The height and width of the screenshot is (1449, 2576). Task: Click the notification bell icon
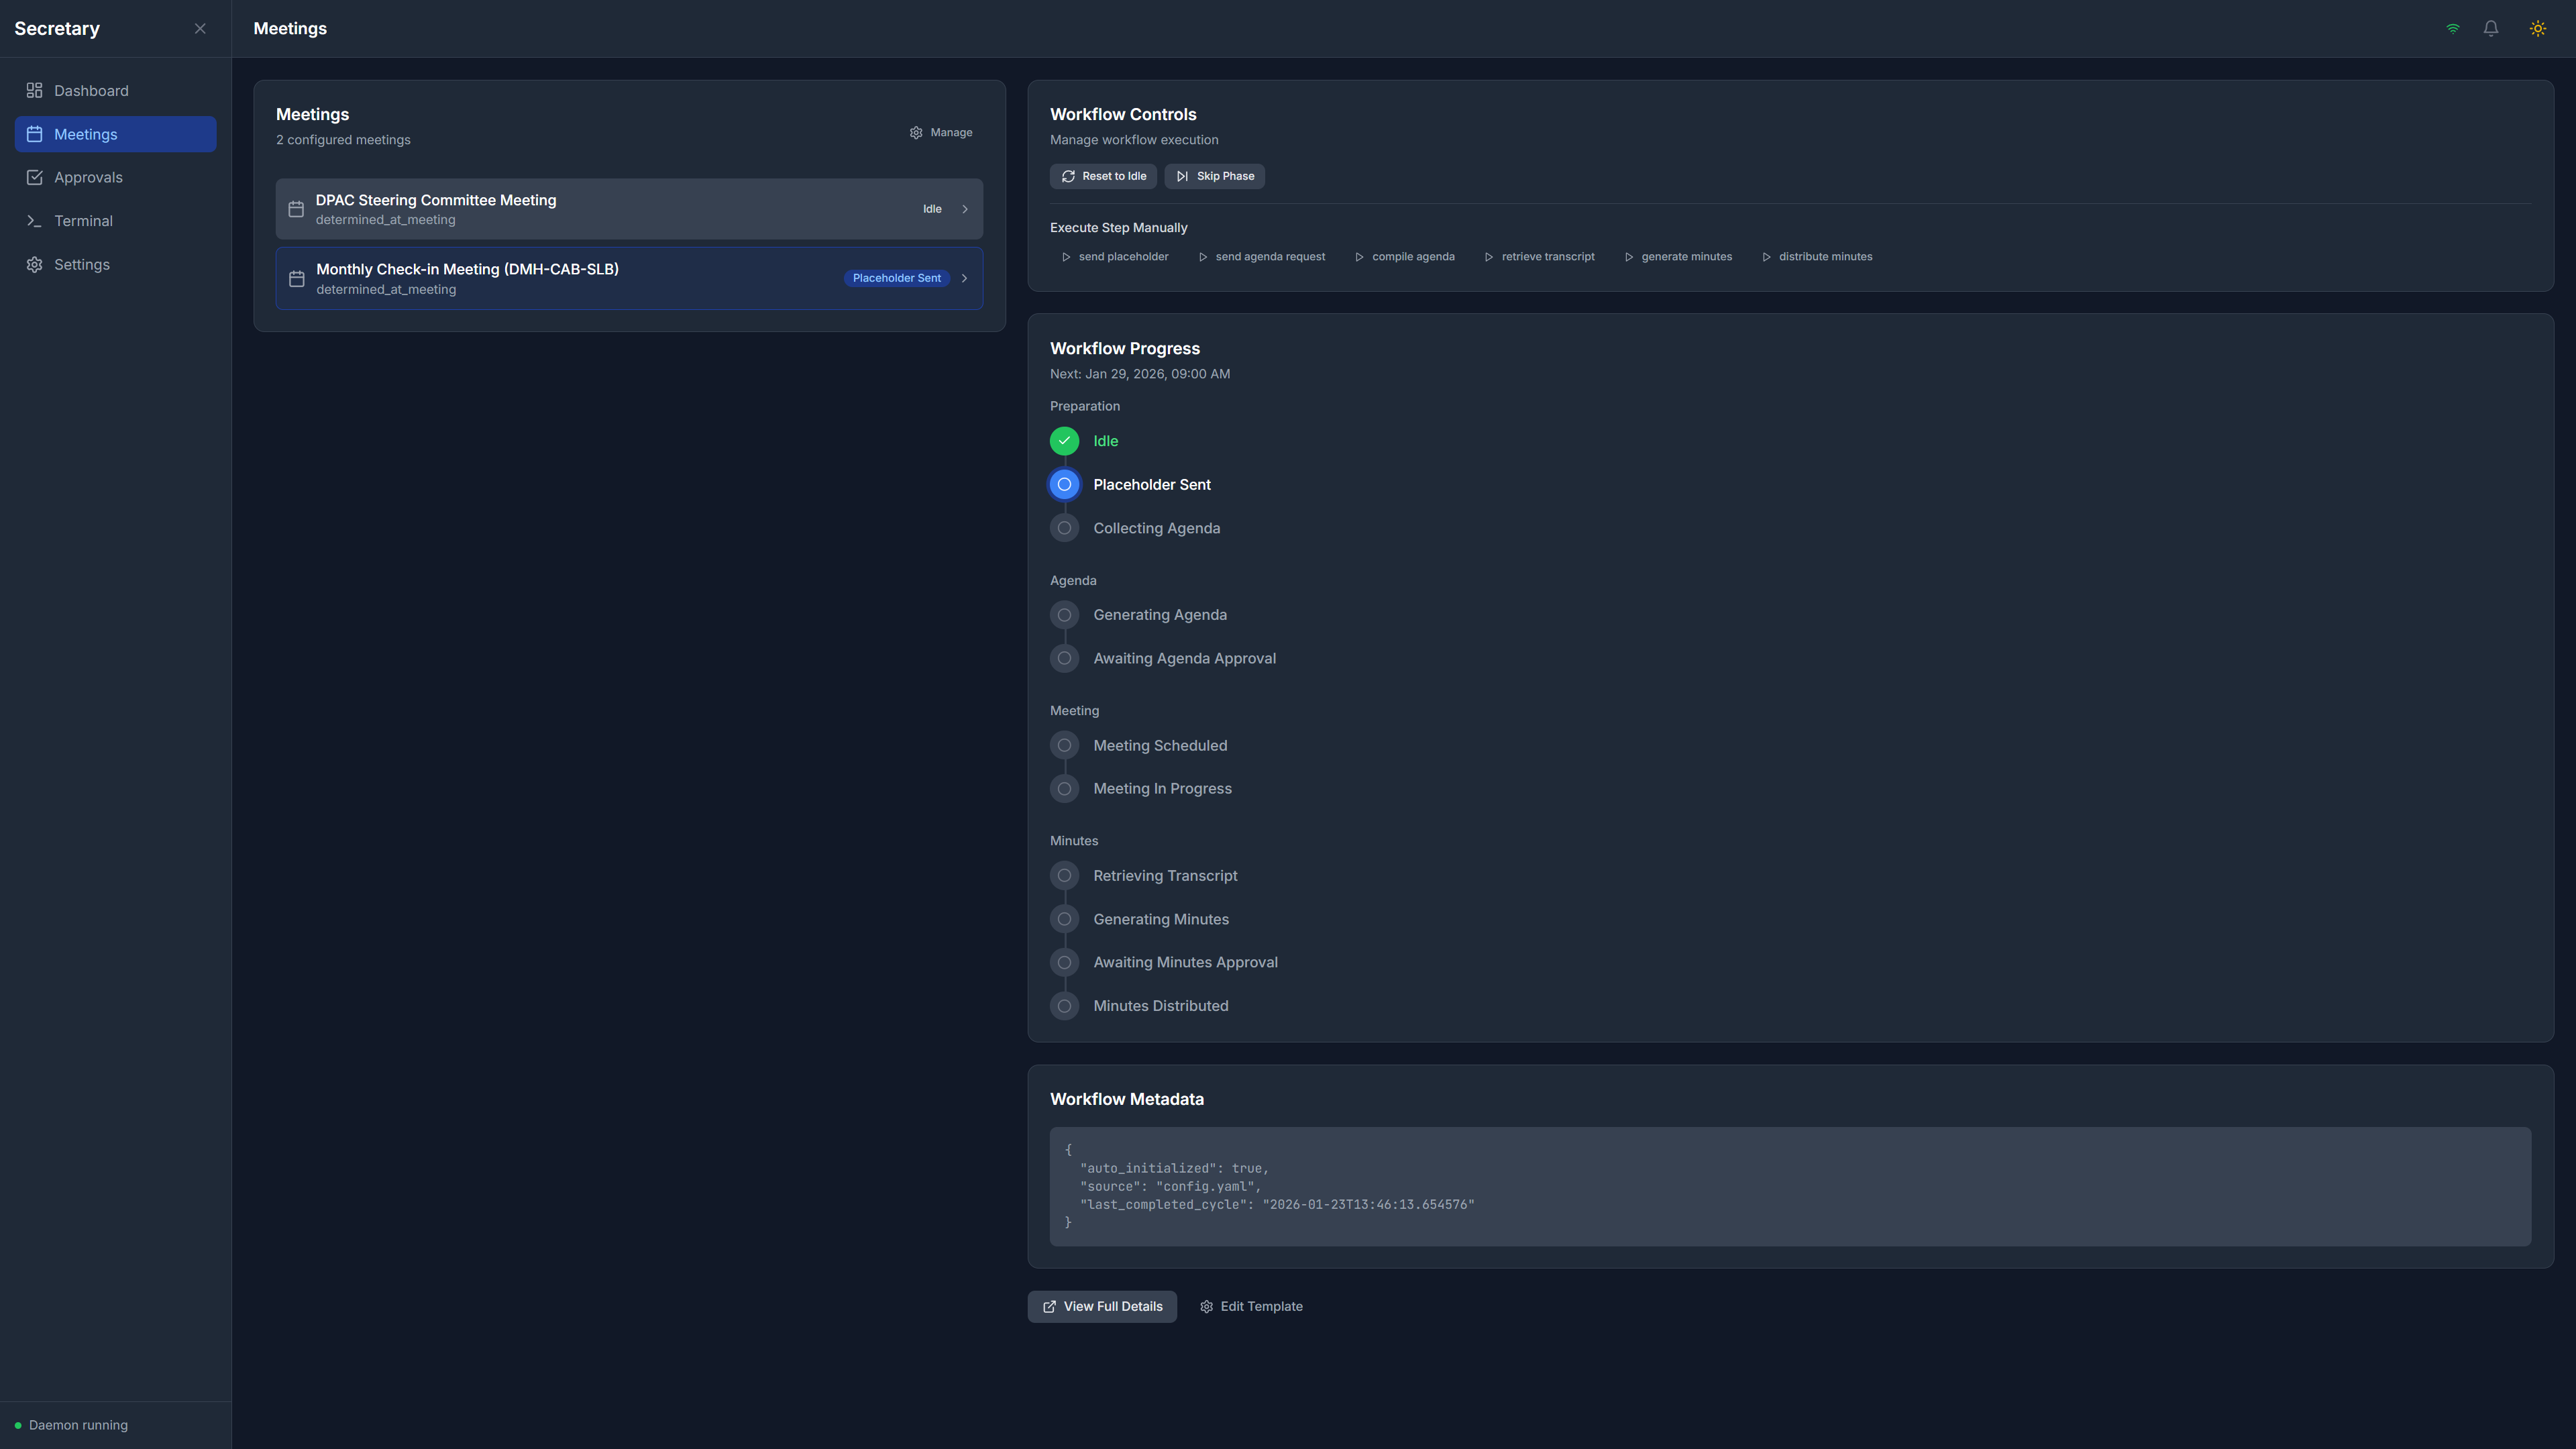(2490, 28)
